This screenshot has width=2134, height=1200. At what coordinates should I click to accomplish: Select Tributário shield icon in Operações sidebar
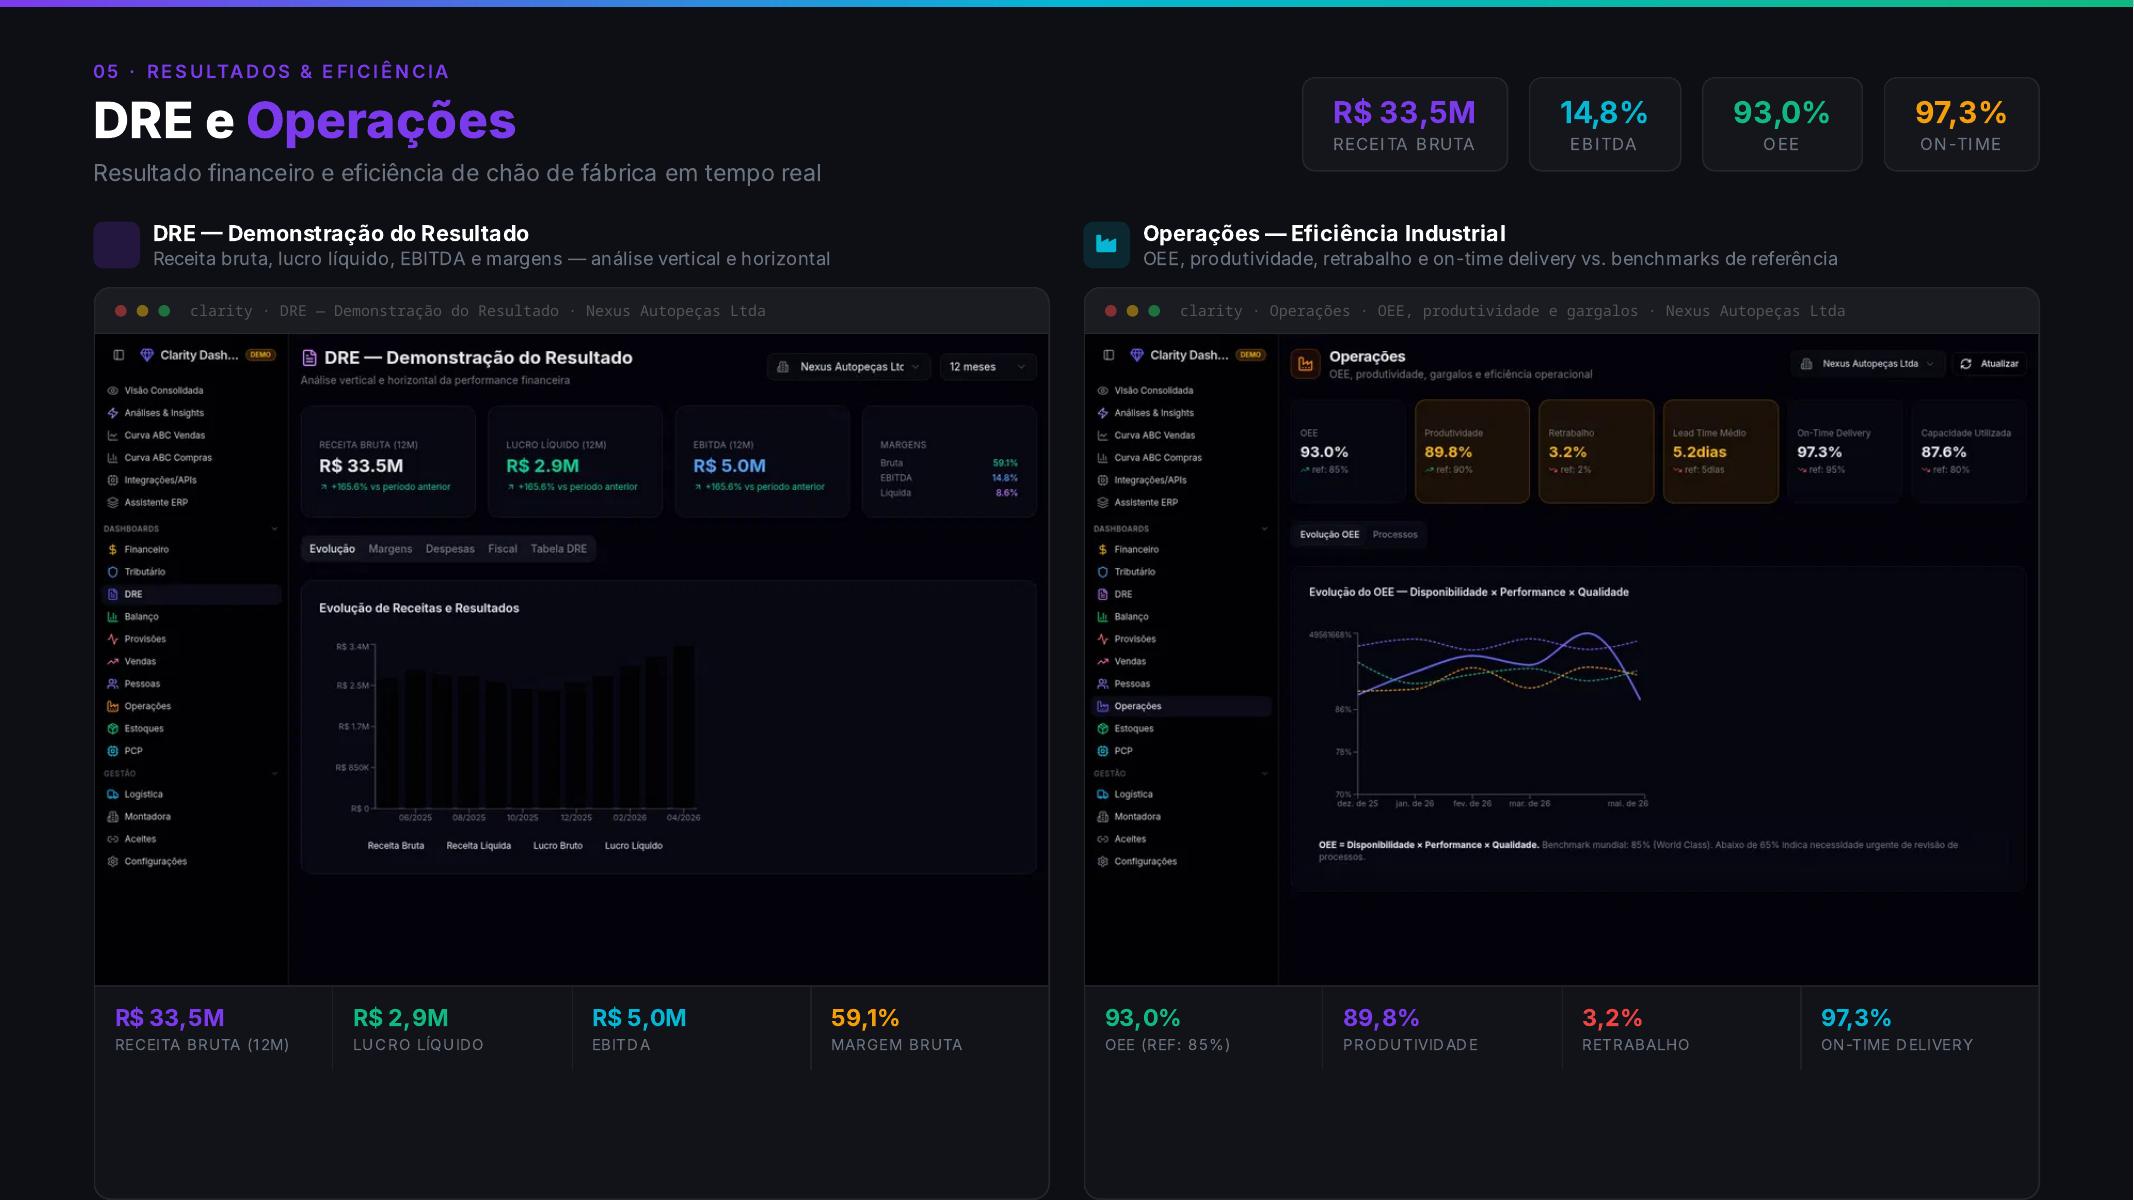[x=1103, y=572]
